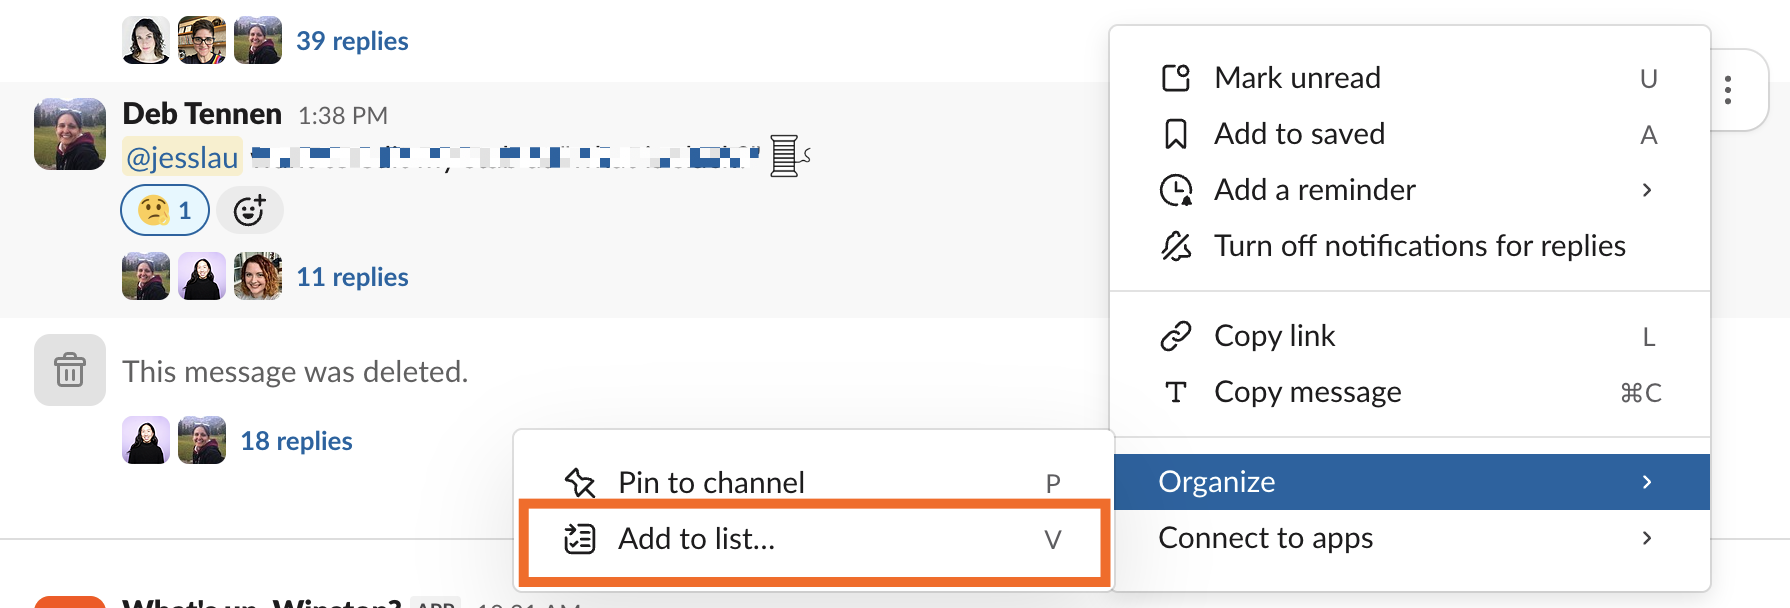Click first avatar beside 11 replies
This screenshot has width=1790, height=608.
(146, 276)
